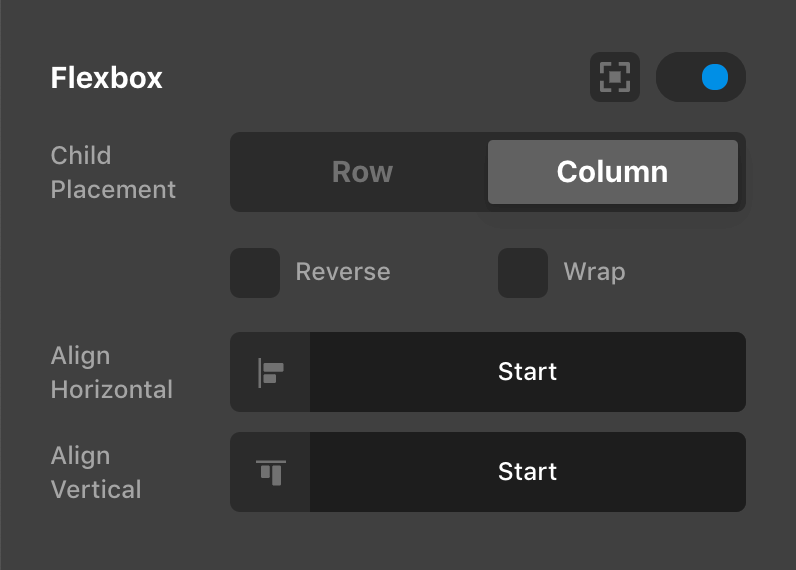Click the blue knob of the Flexbox switch

[715, 77]
